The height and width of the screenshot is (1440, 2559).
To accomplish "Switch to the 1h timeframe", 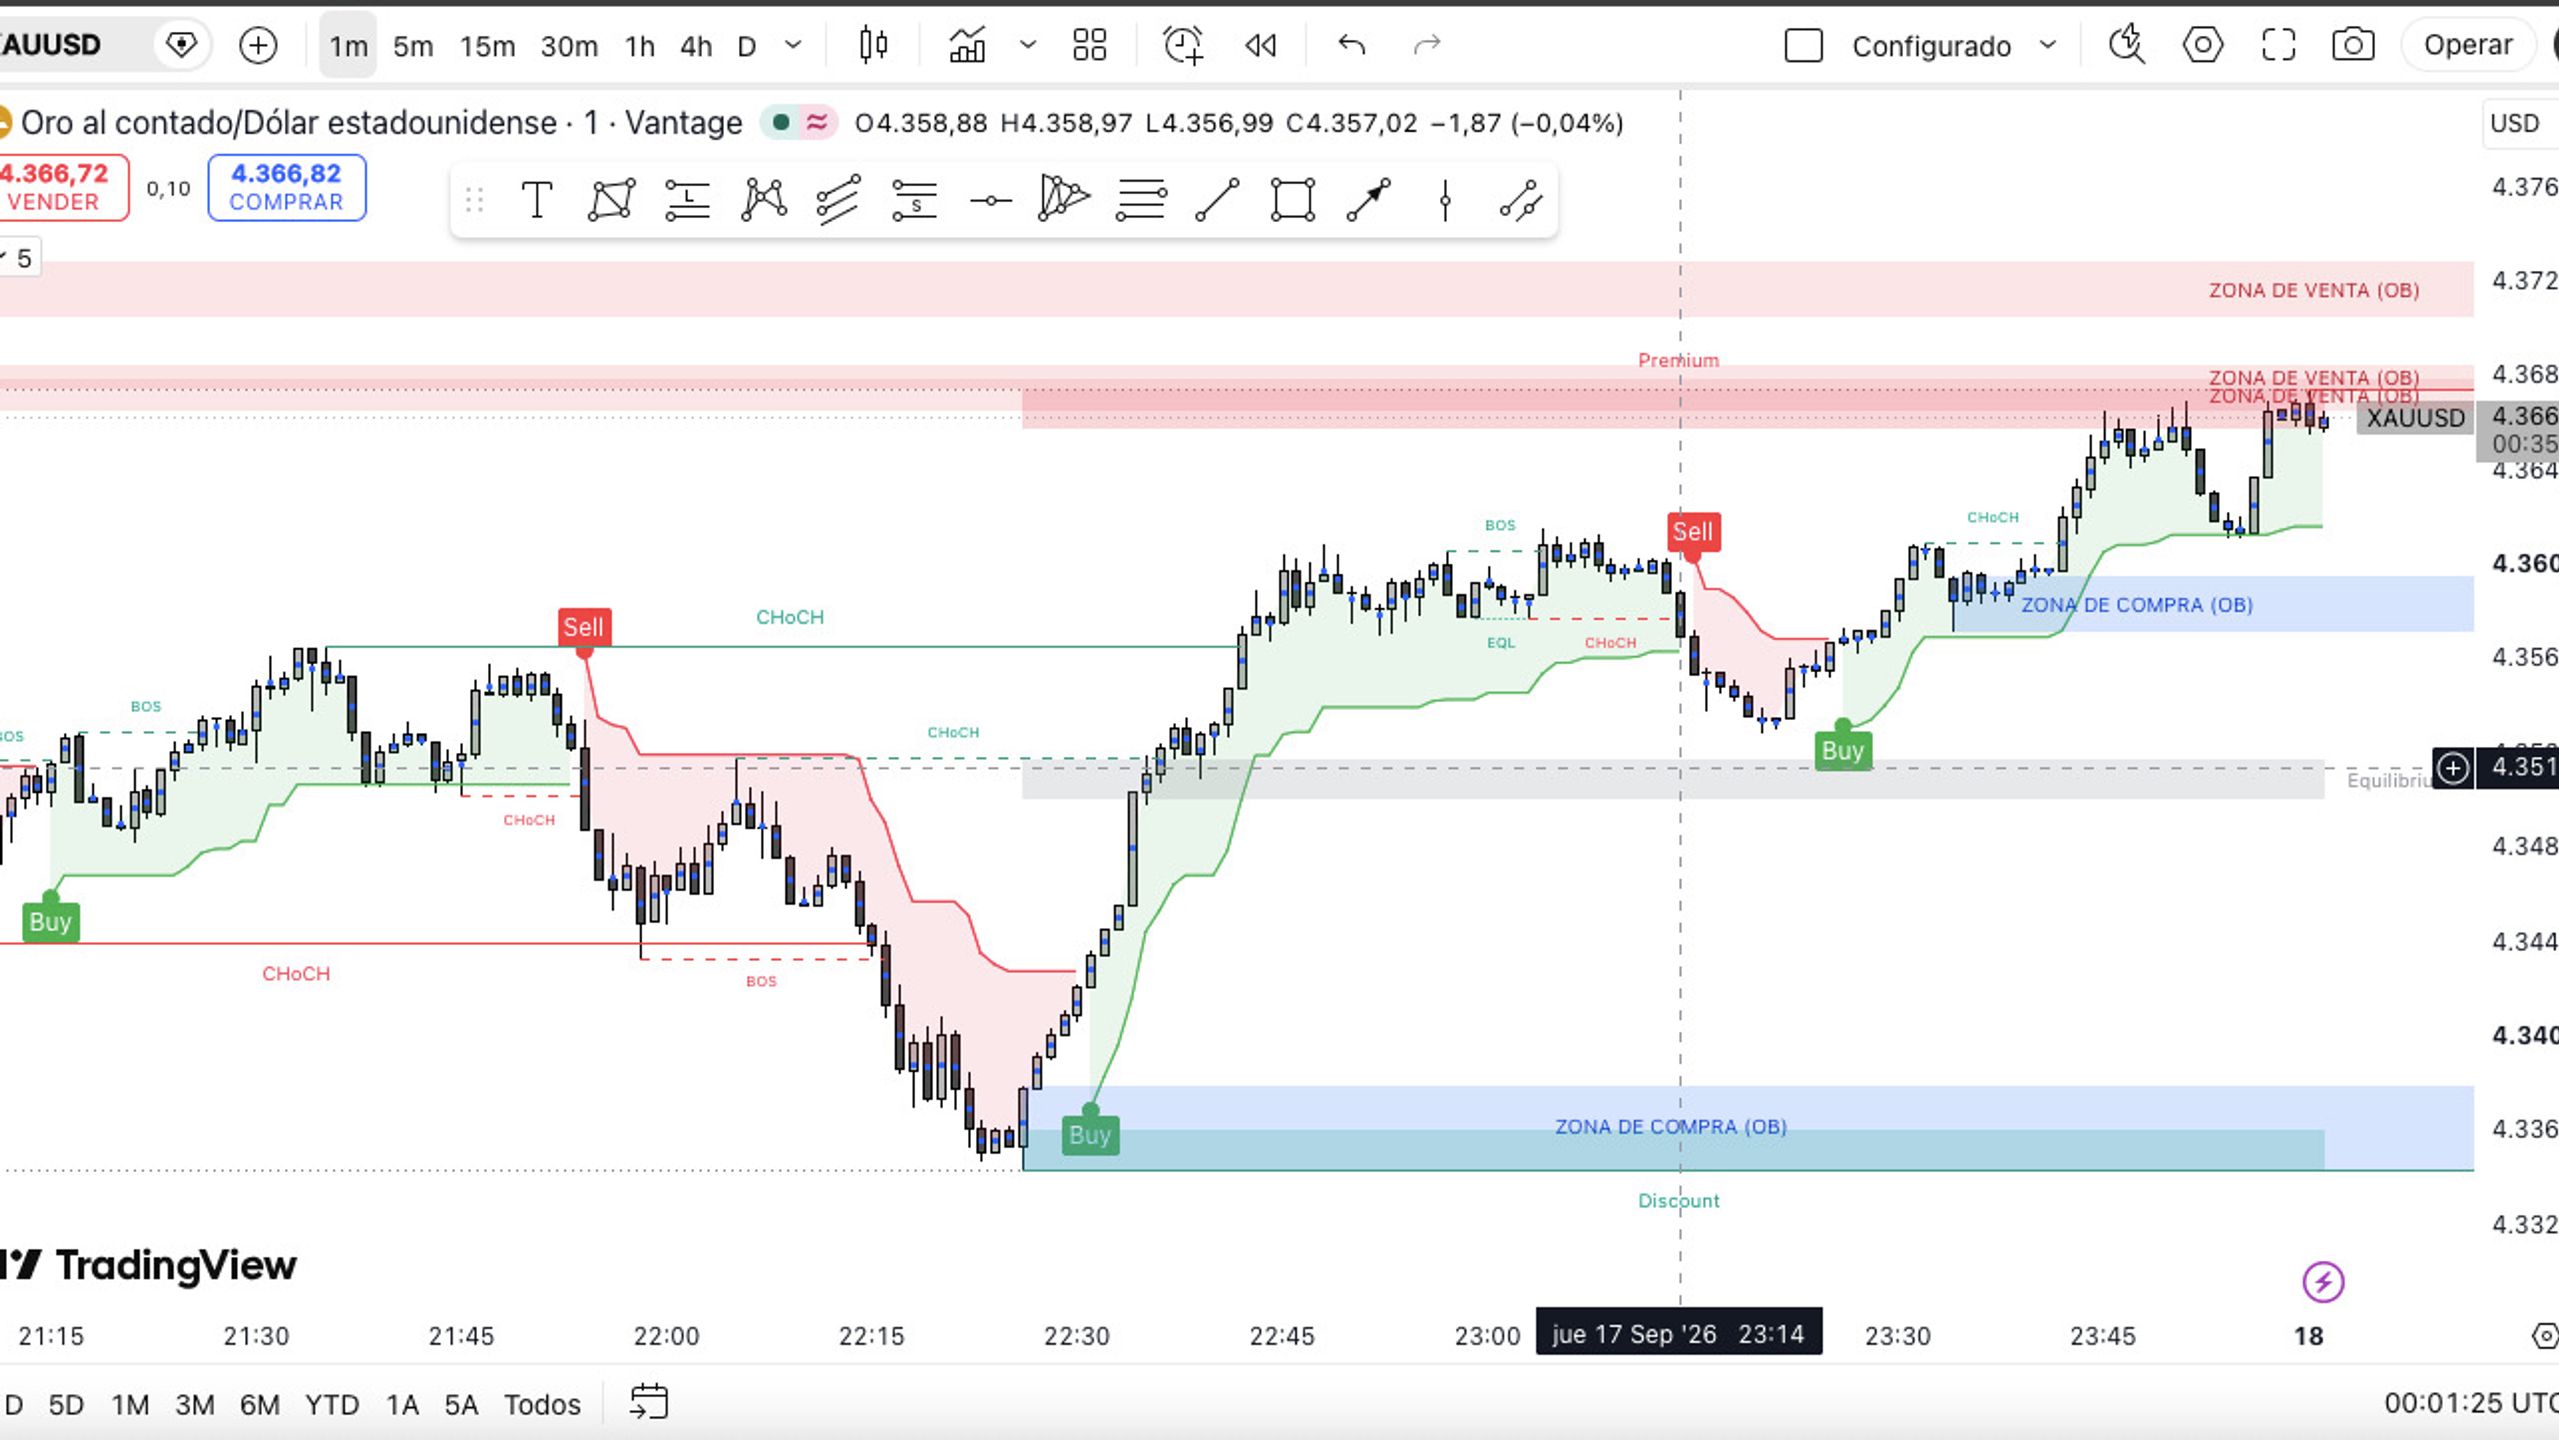I will pos(640,46).
